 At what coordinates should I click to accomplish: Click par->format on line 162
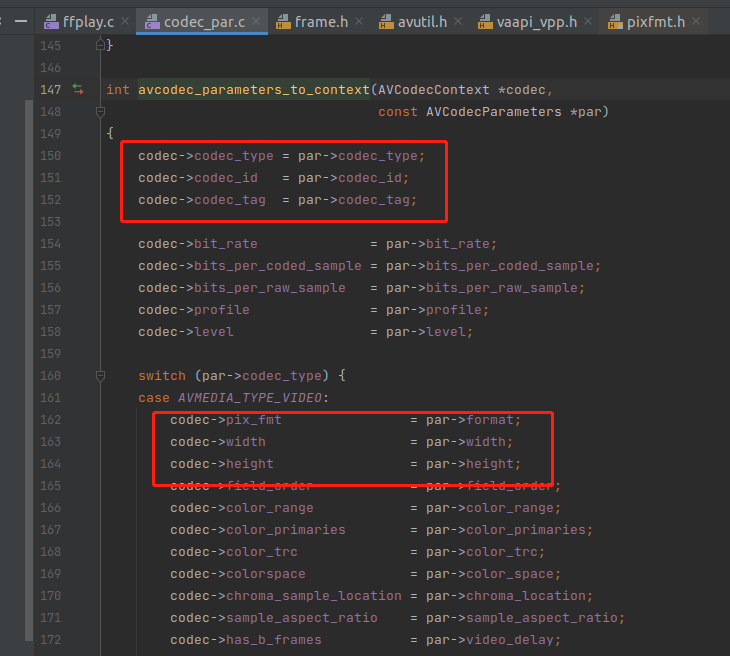(x=470, y=419)
